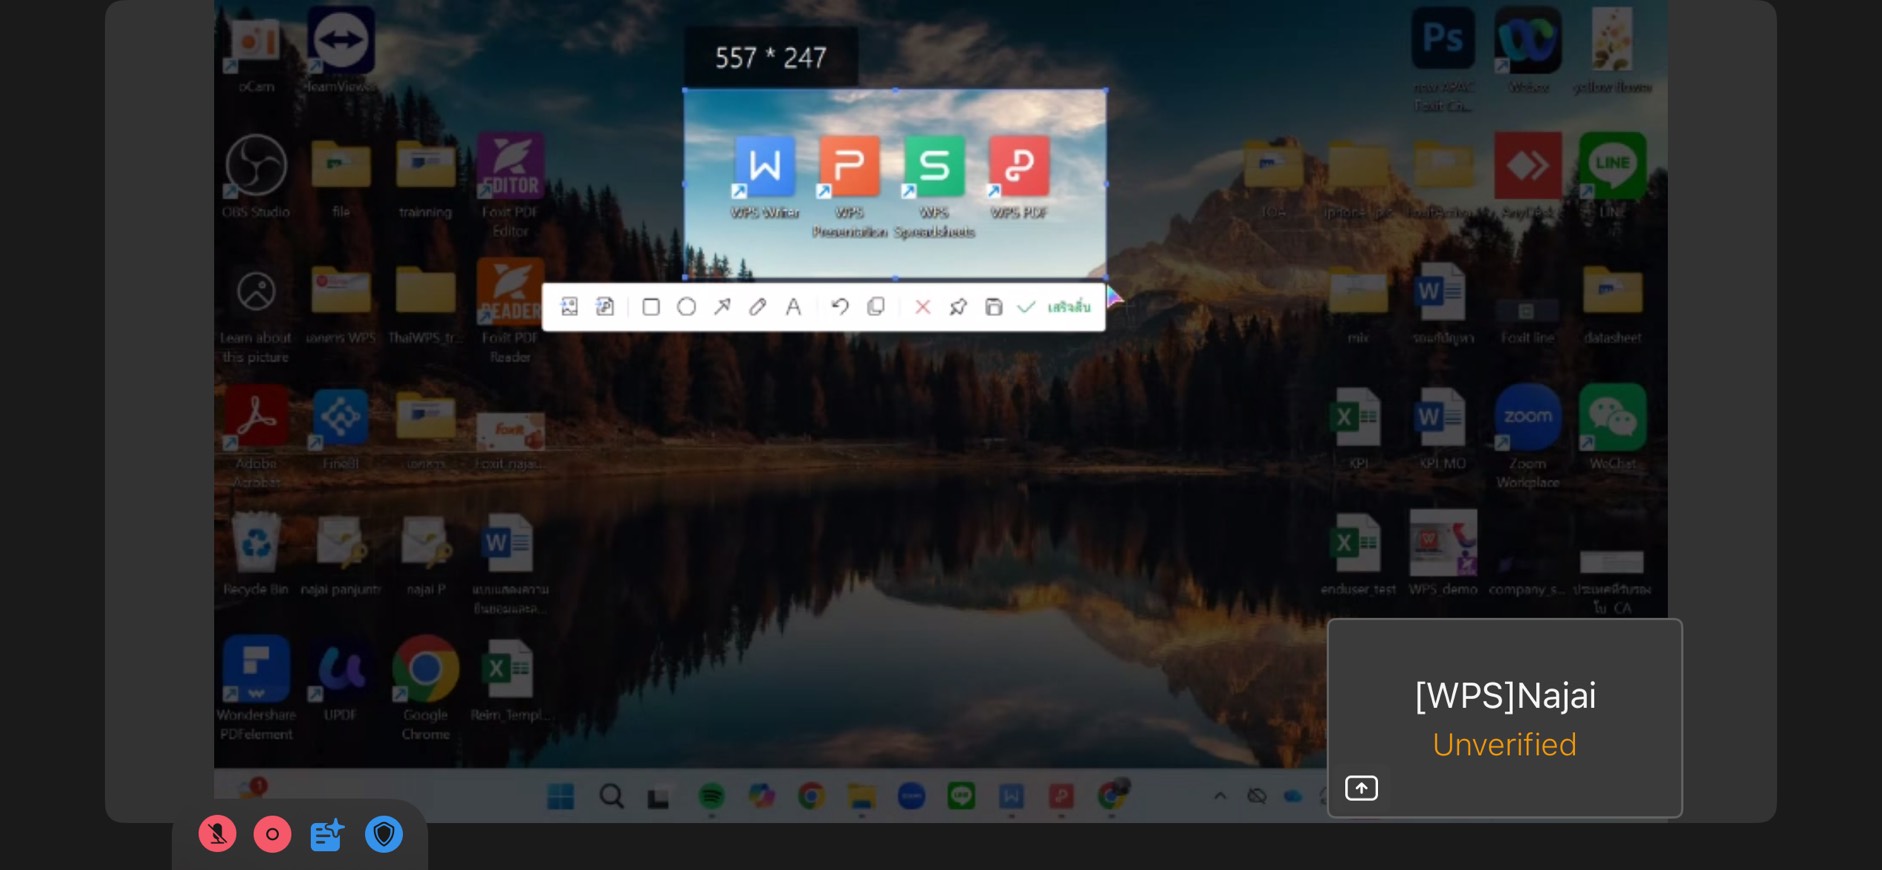The image size is (1882, 870).
Task: Save the captured screenshot to file
Action: pyautogui.click(x=993, y=307)
